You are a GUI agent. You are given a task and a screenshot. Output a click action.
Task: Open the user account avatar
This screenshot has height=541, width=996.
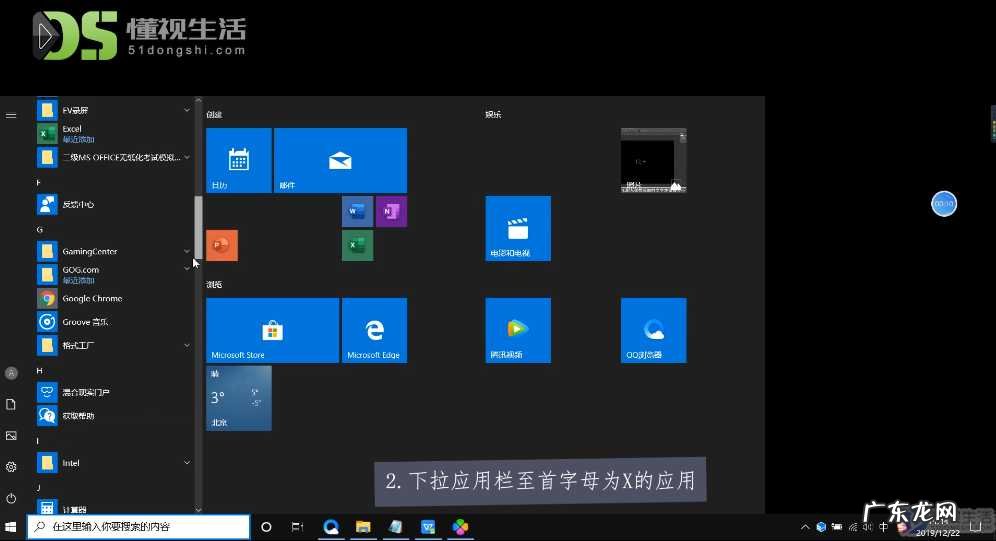(11, 373)
